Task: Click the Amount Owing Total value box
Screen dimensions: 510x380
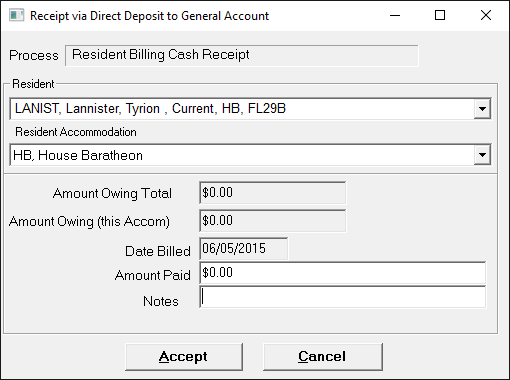Action: pos(273,193)
